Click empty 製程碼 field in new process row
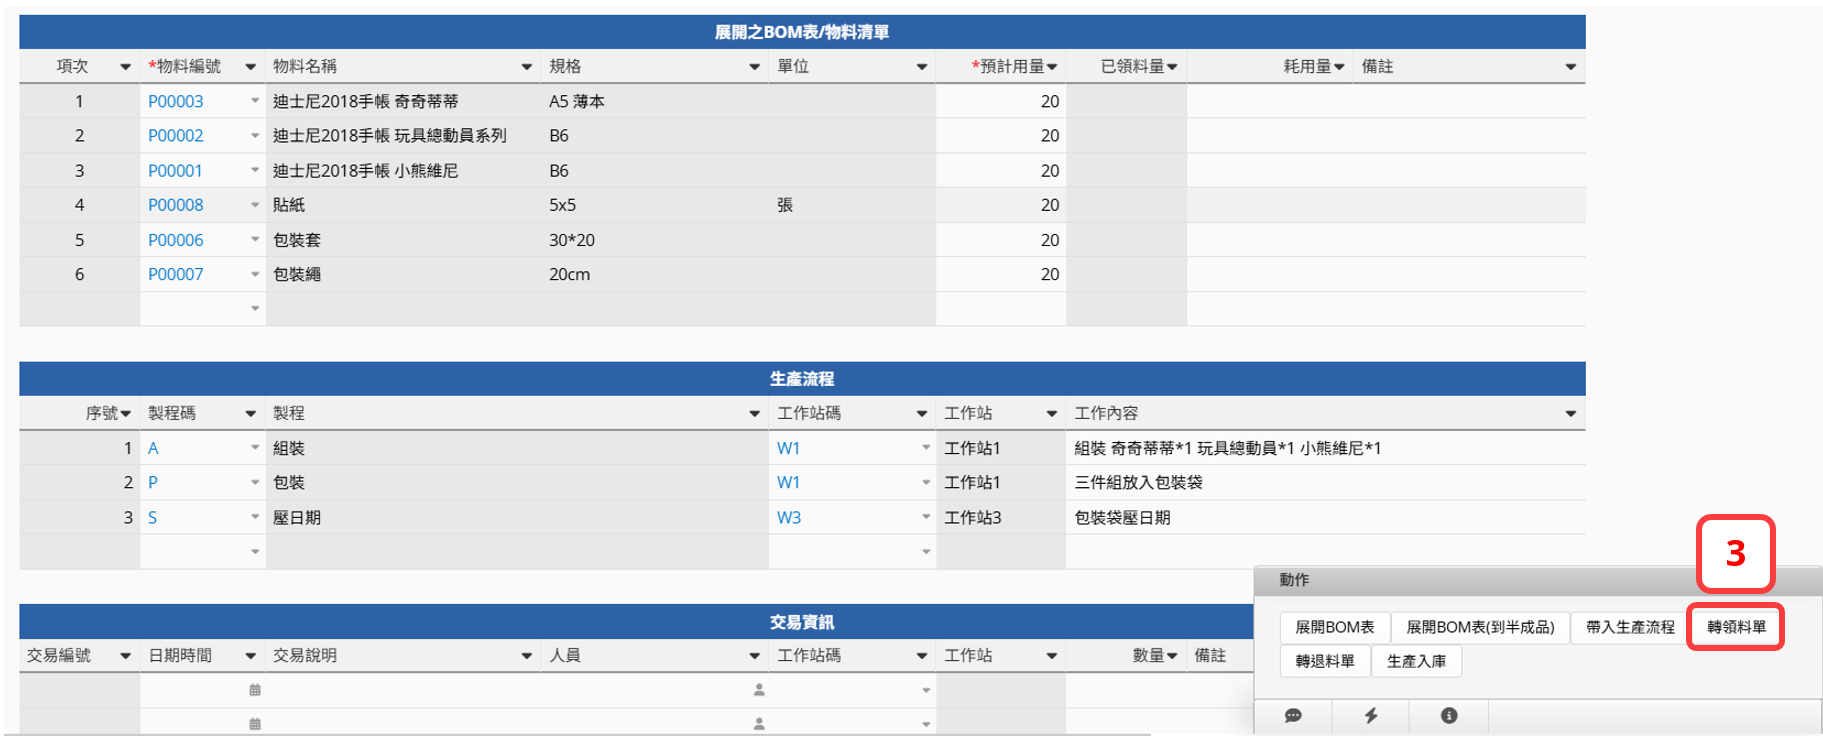The image size is (1823, 736). (x=203, y=552)
